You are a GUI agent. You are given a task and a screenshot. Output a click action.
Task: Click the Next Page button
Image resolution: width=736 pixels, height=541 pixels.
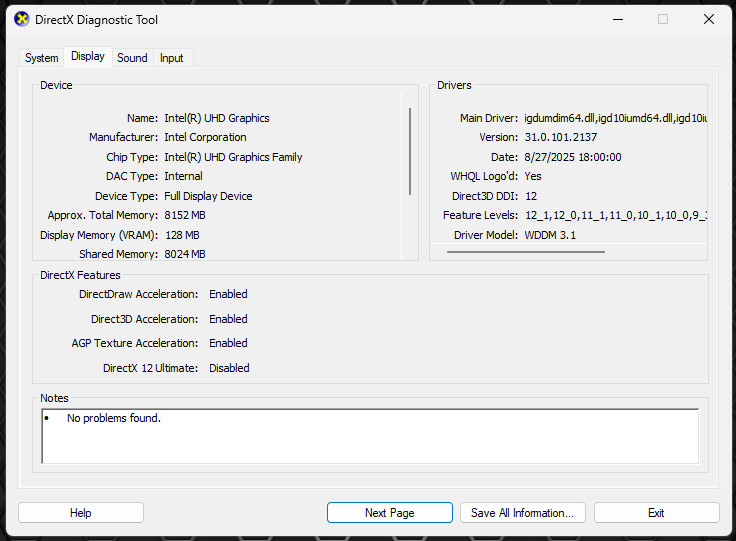point(390,512)
